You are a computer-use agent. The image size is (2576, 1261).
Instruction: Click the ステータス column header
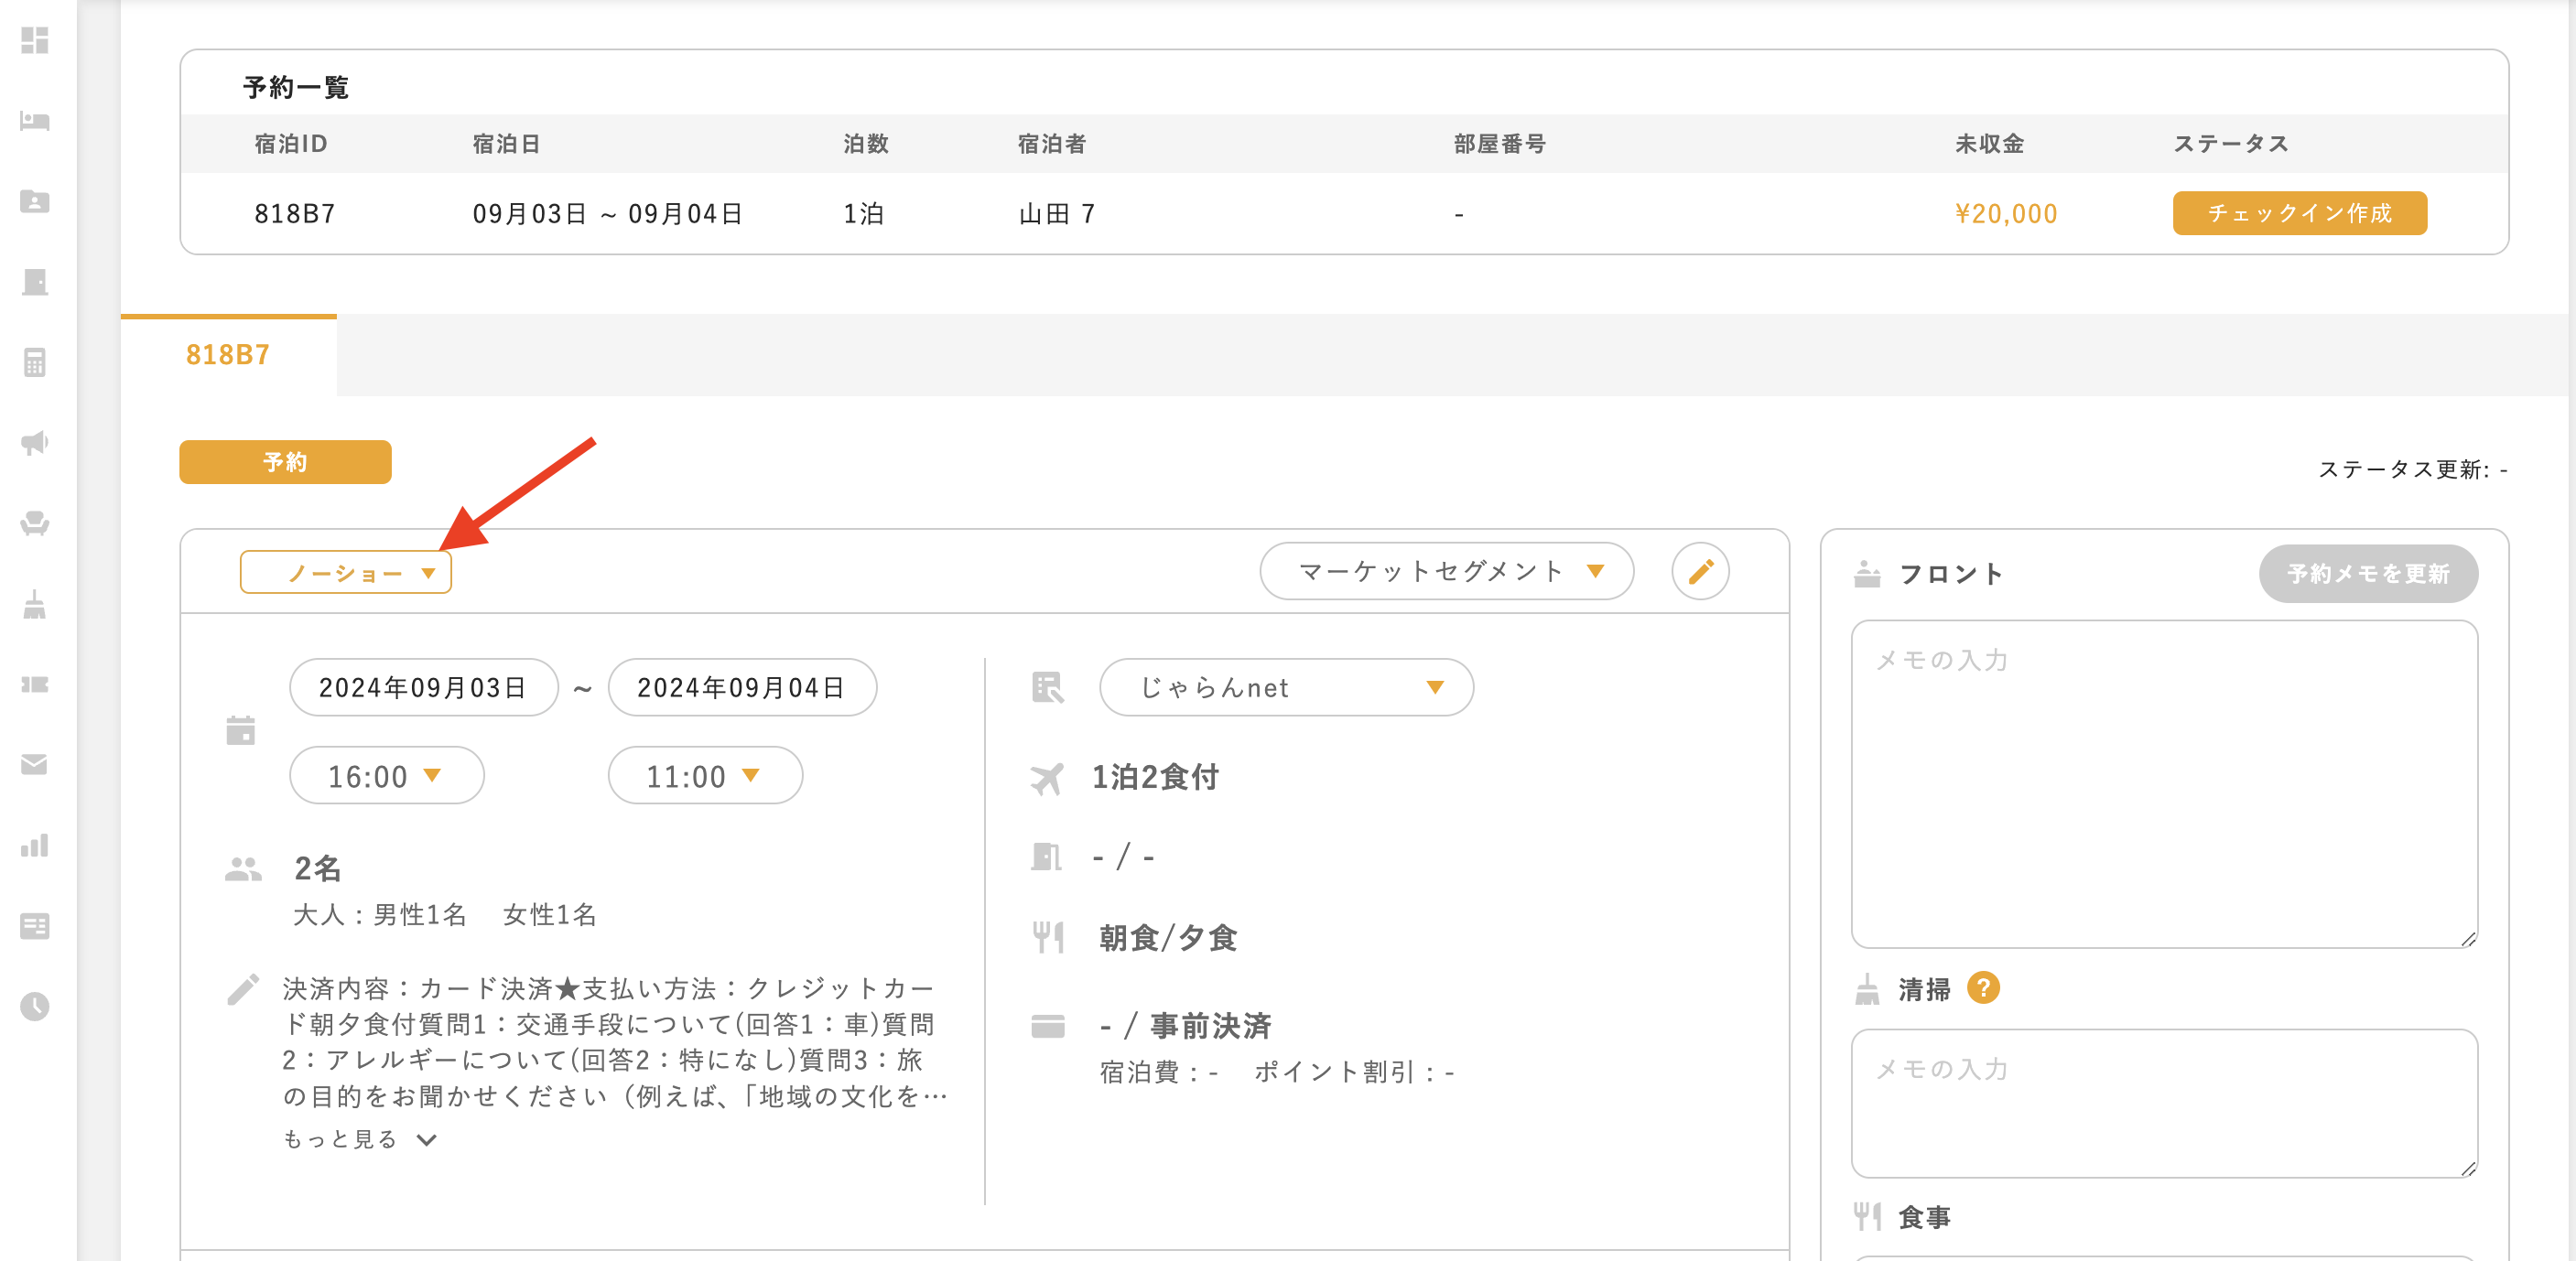[x=2231, y=144]
